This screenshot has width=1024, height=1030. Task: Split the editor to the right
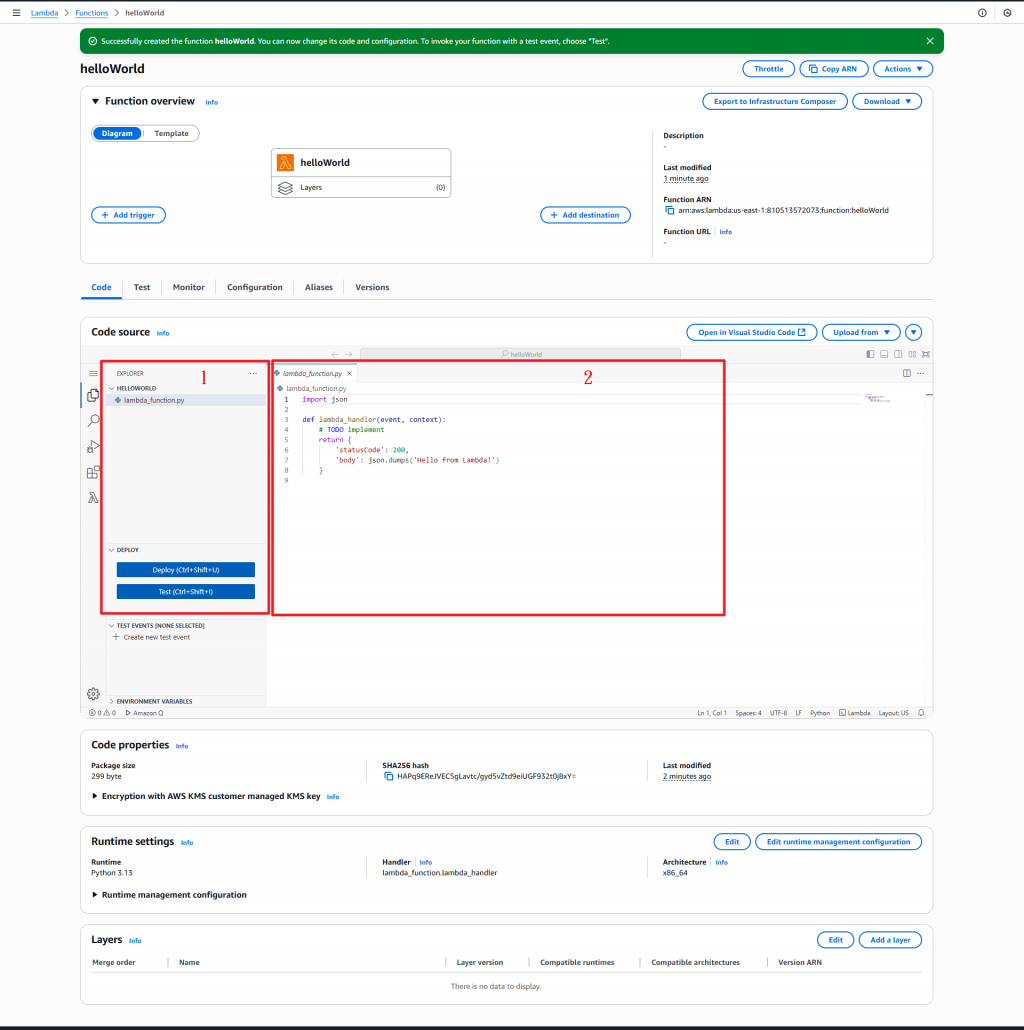pos(906,373)
